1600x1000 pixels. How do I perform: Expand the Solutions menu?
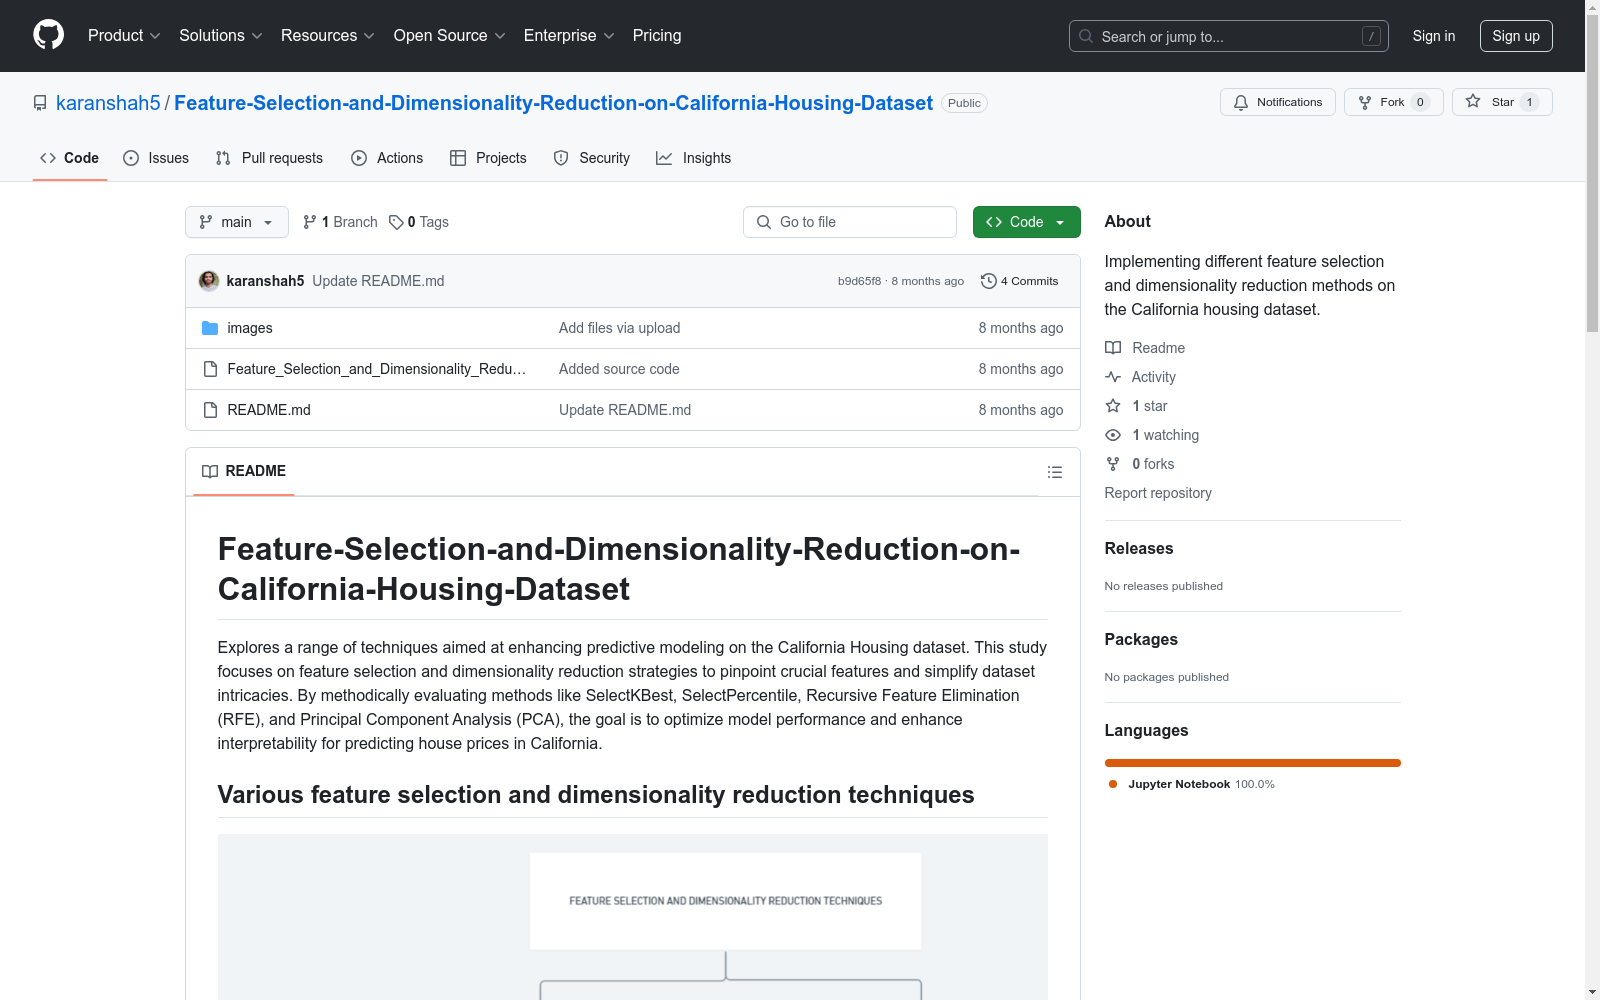(221, 35)
